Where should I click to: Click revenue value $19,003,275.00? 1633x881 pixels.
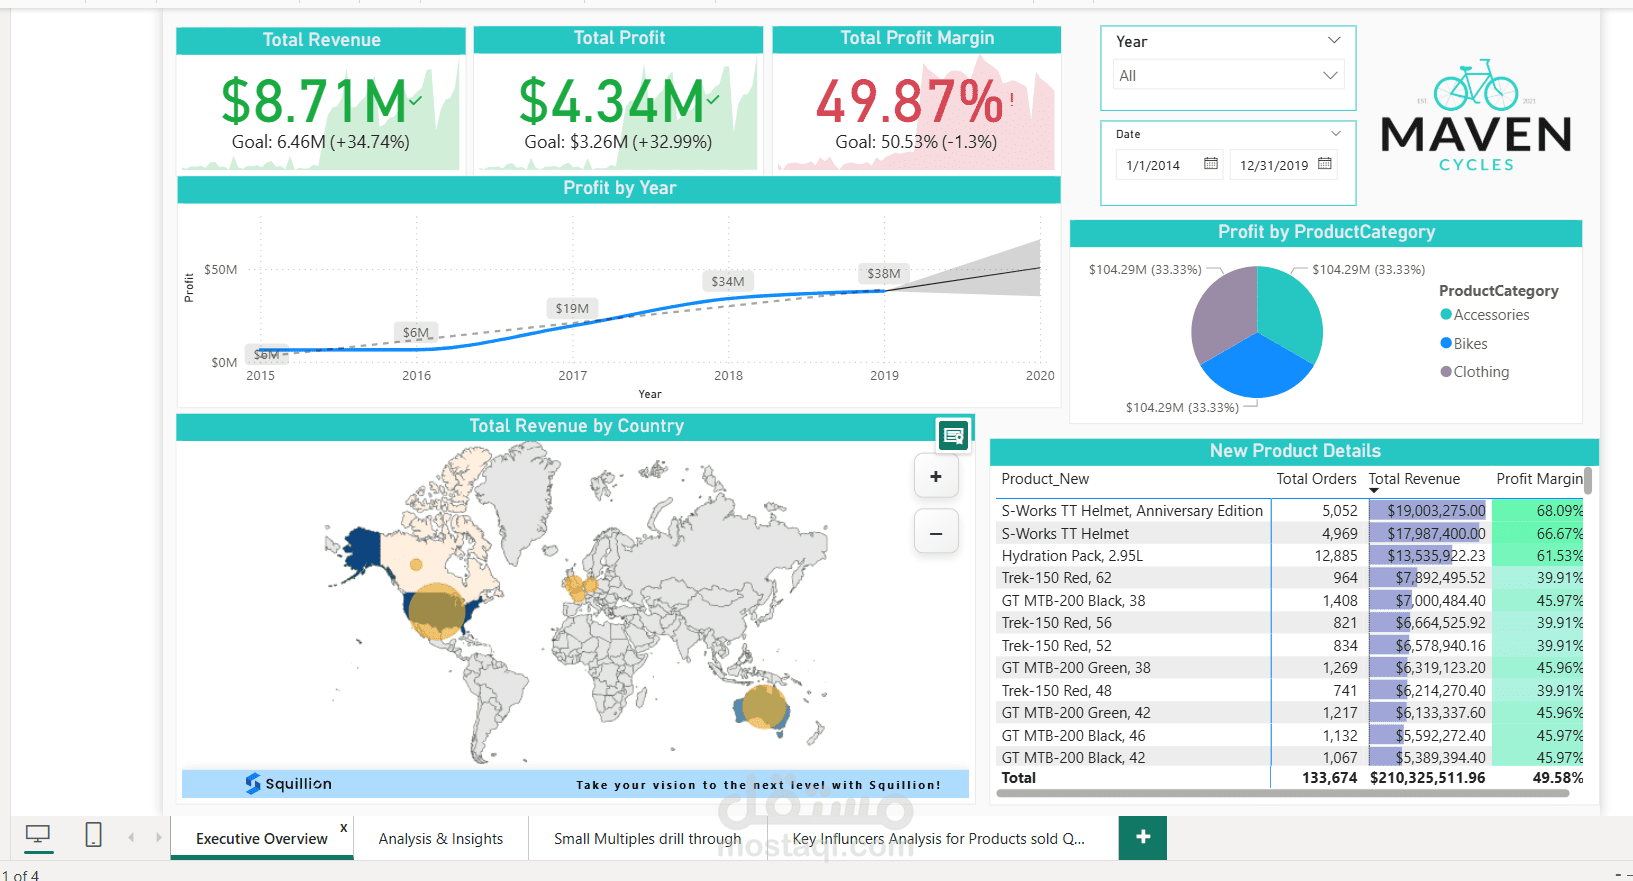1436,510
